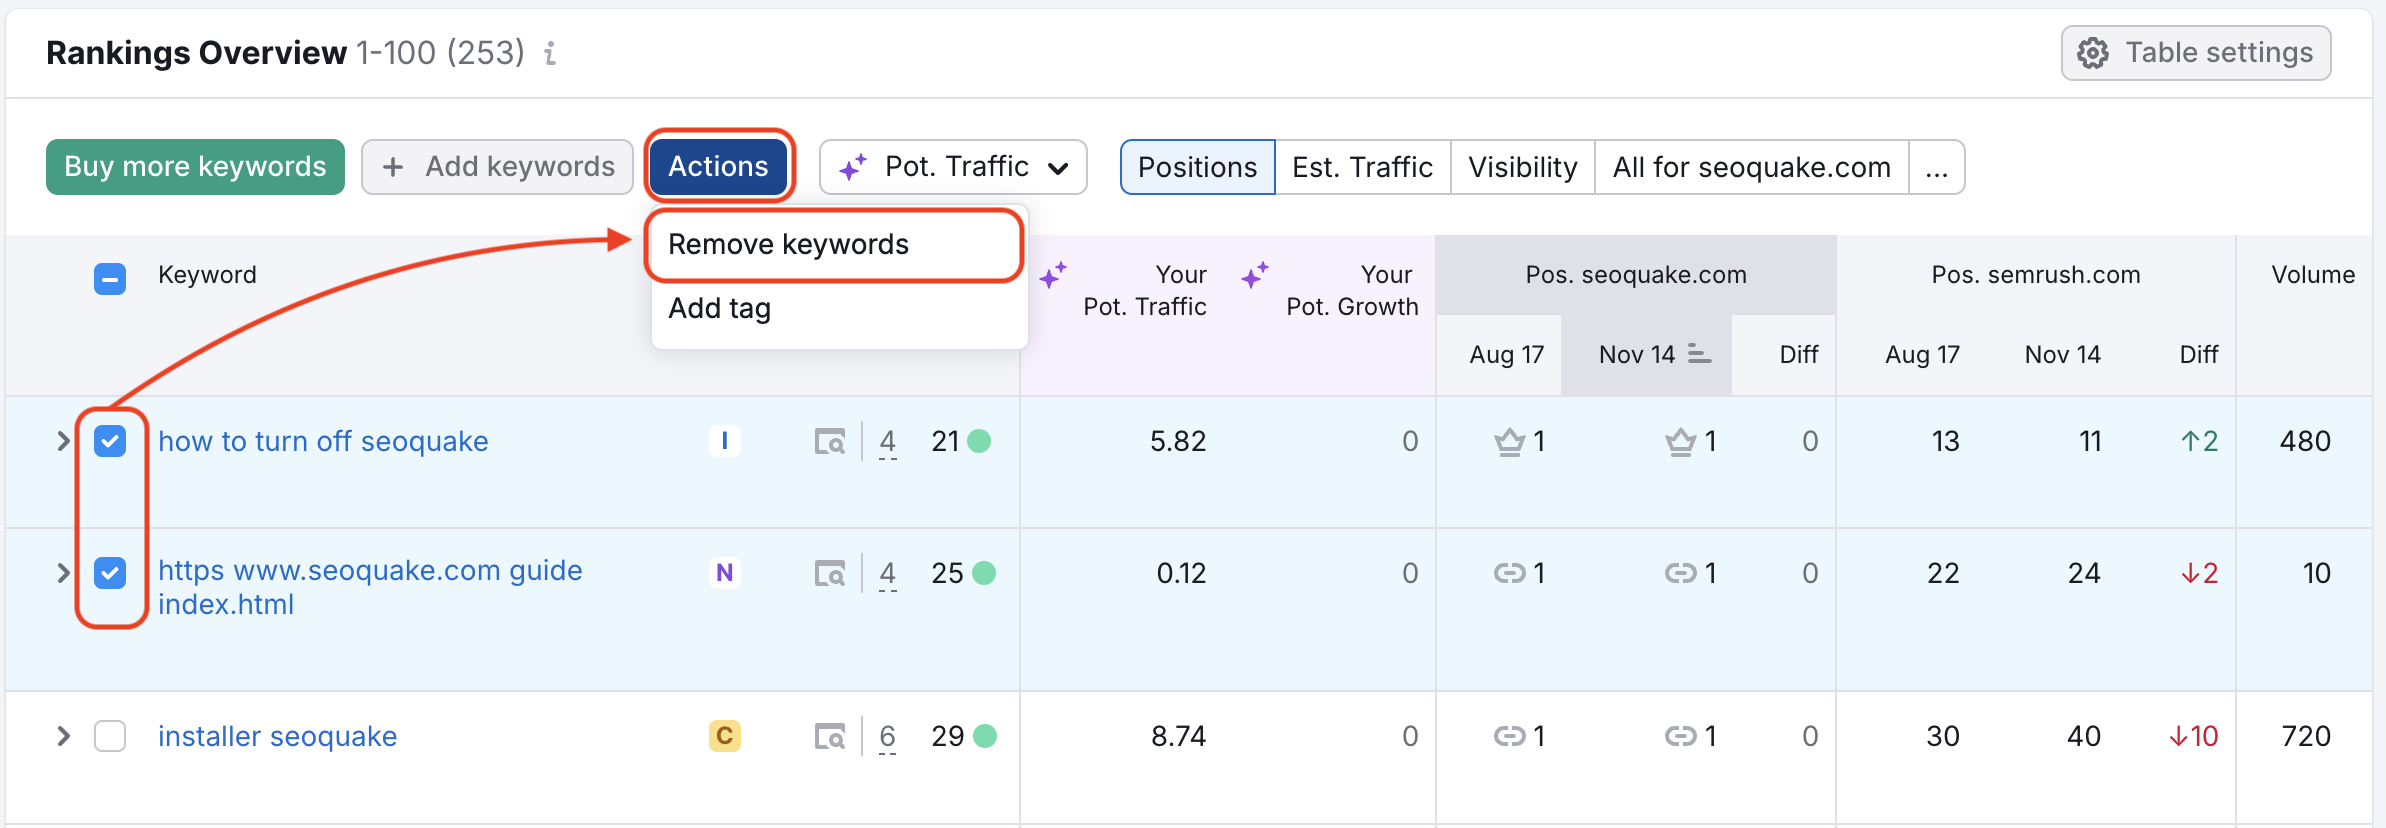Open SERP snapshot icon for 'how to turn off seoquake'

pos(829,441)
